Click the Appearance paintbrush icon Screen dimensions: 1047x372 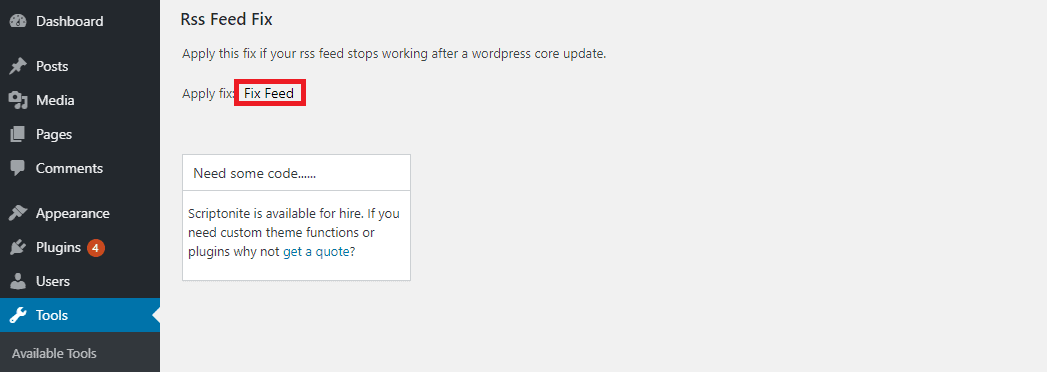[18, 214]
